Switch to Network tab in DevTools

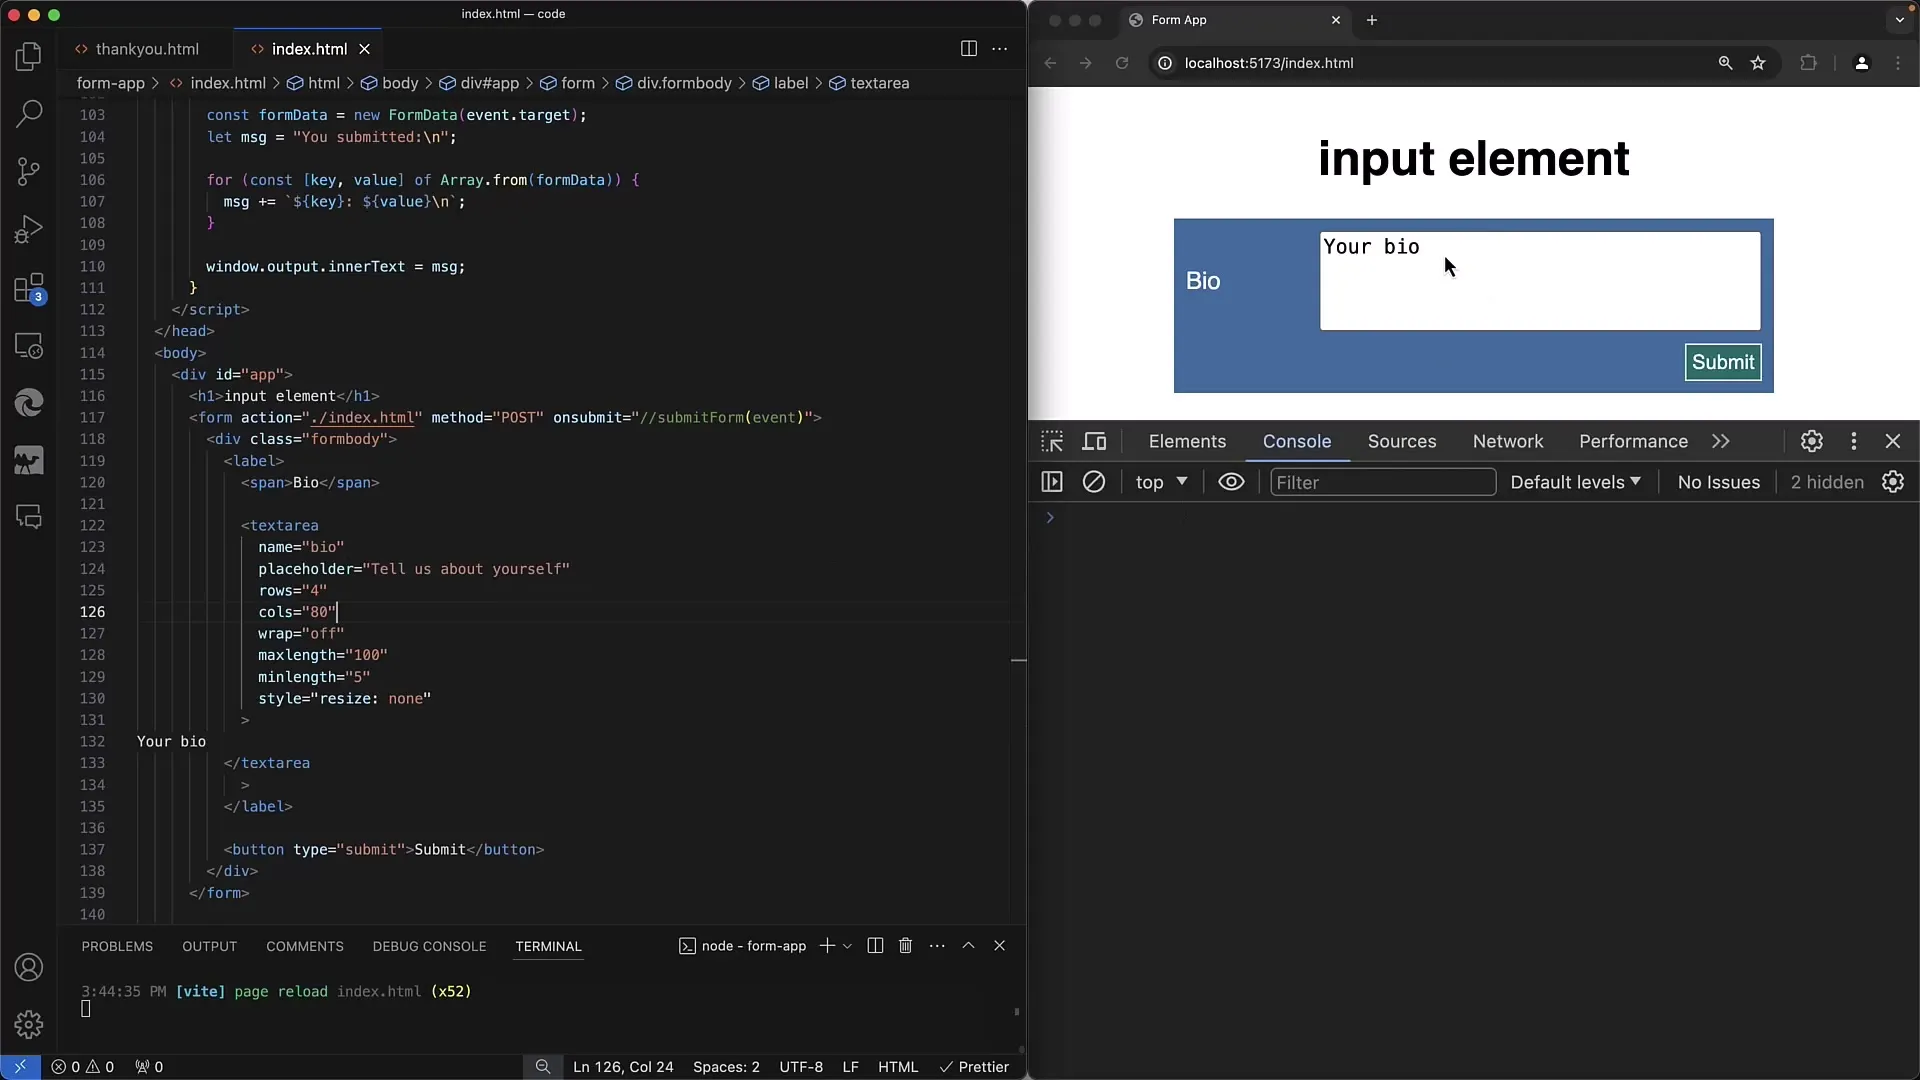[1508, 441]
